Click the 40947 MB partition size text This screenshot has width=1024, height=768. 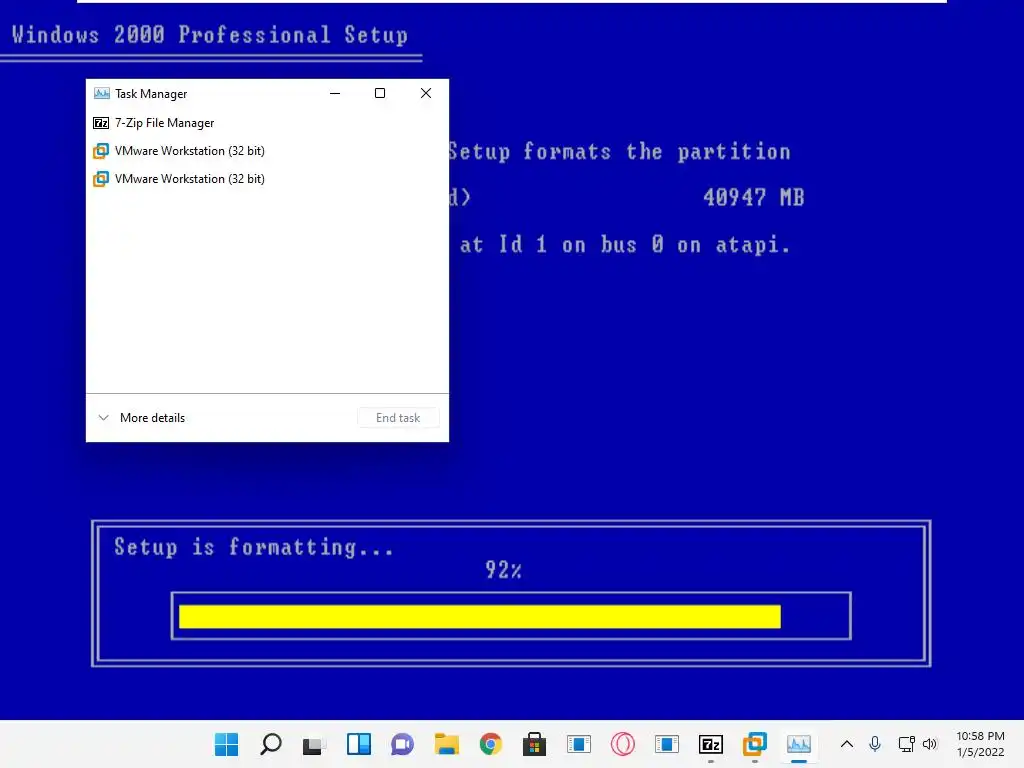754,197
